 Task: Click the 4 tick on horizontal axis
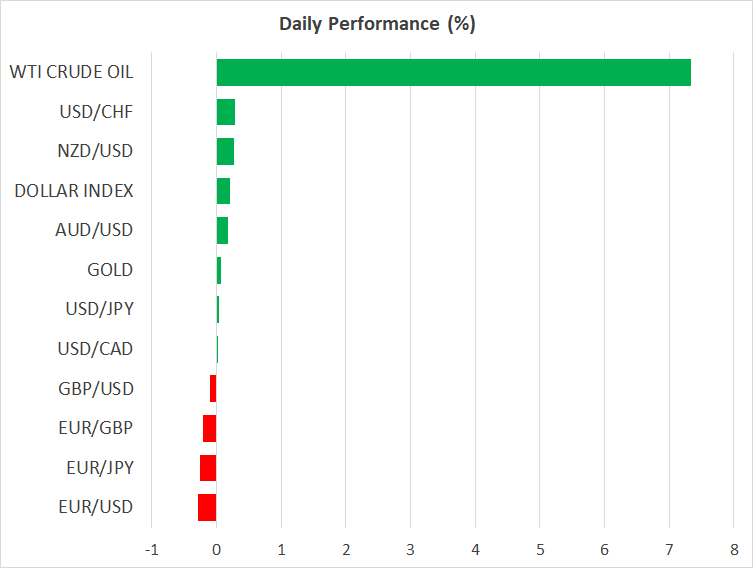[x=475, y=550]
